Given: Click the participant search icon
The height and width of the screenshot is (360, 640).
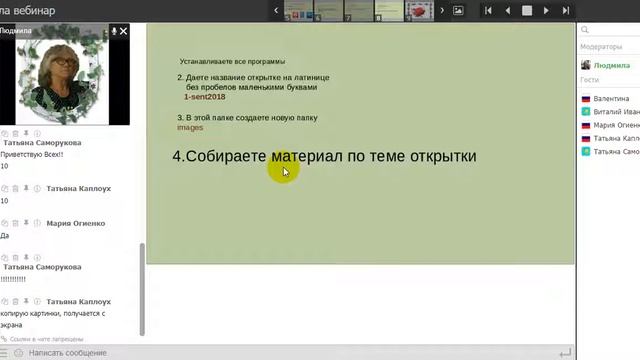Looking at the screenshot, I should coord(585,30).
